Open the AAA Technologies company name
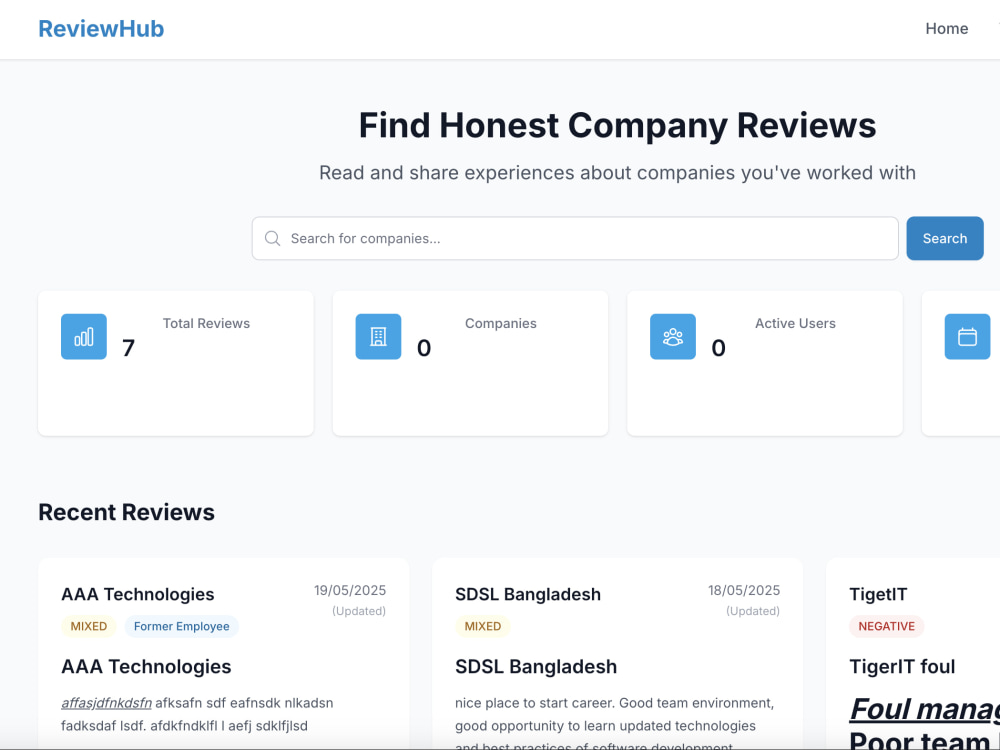The image size is (1000, 750). 138,594
